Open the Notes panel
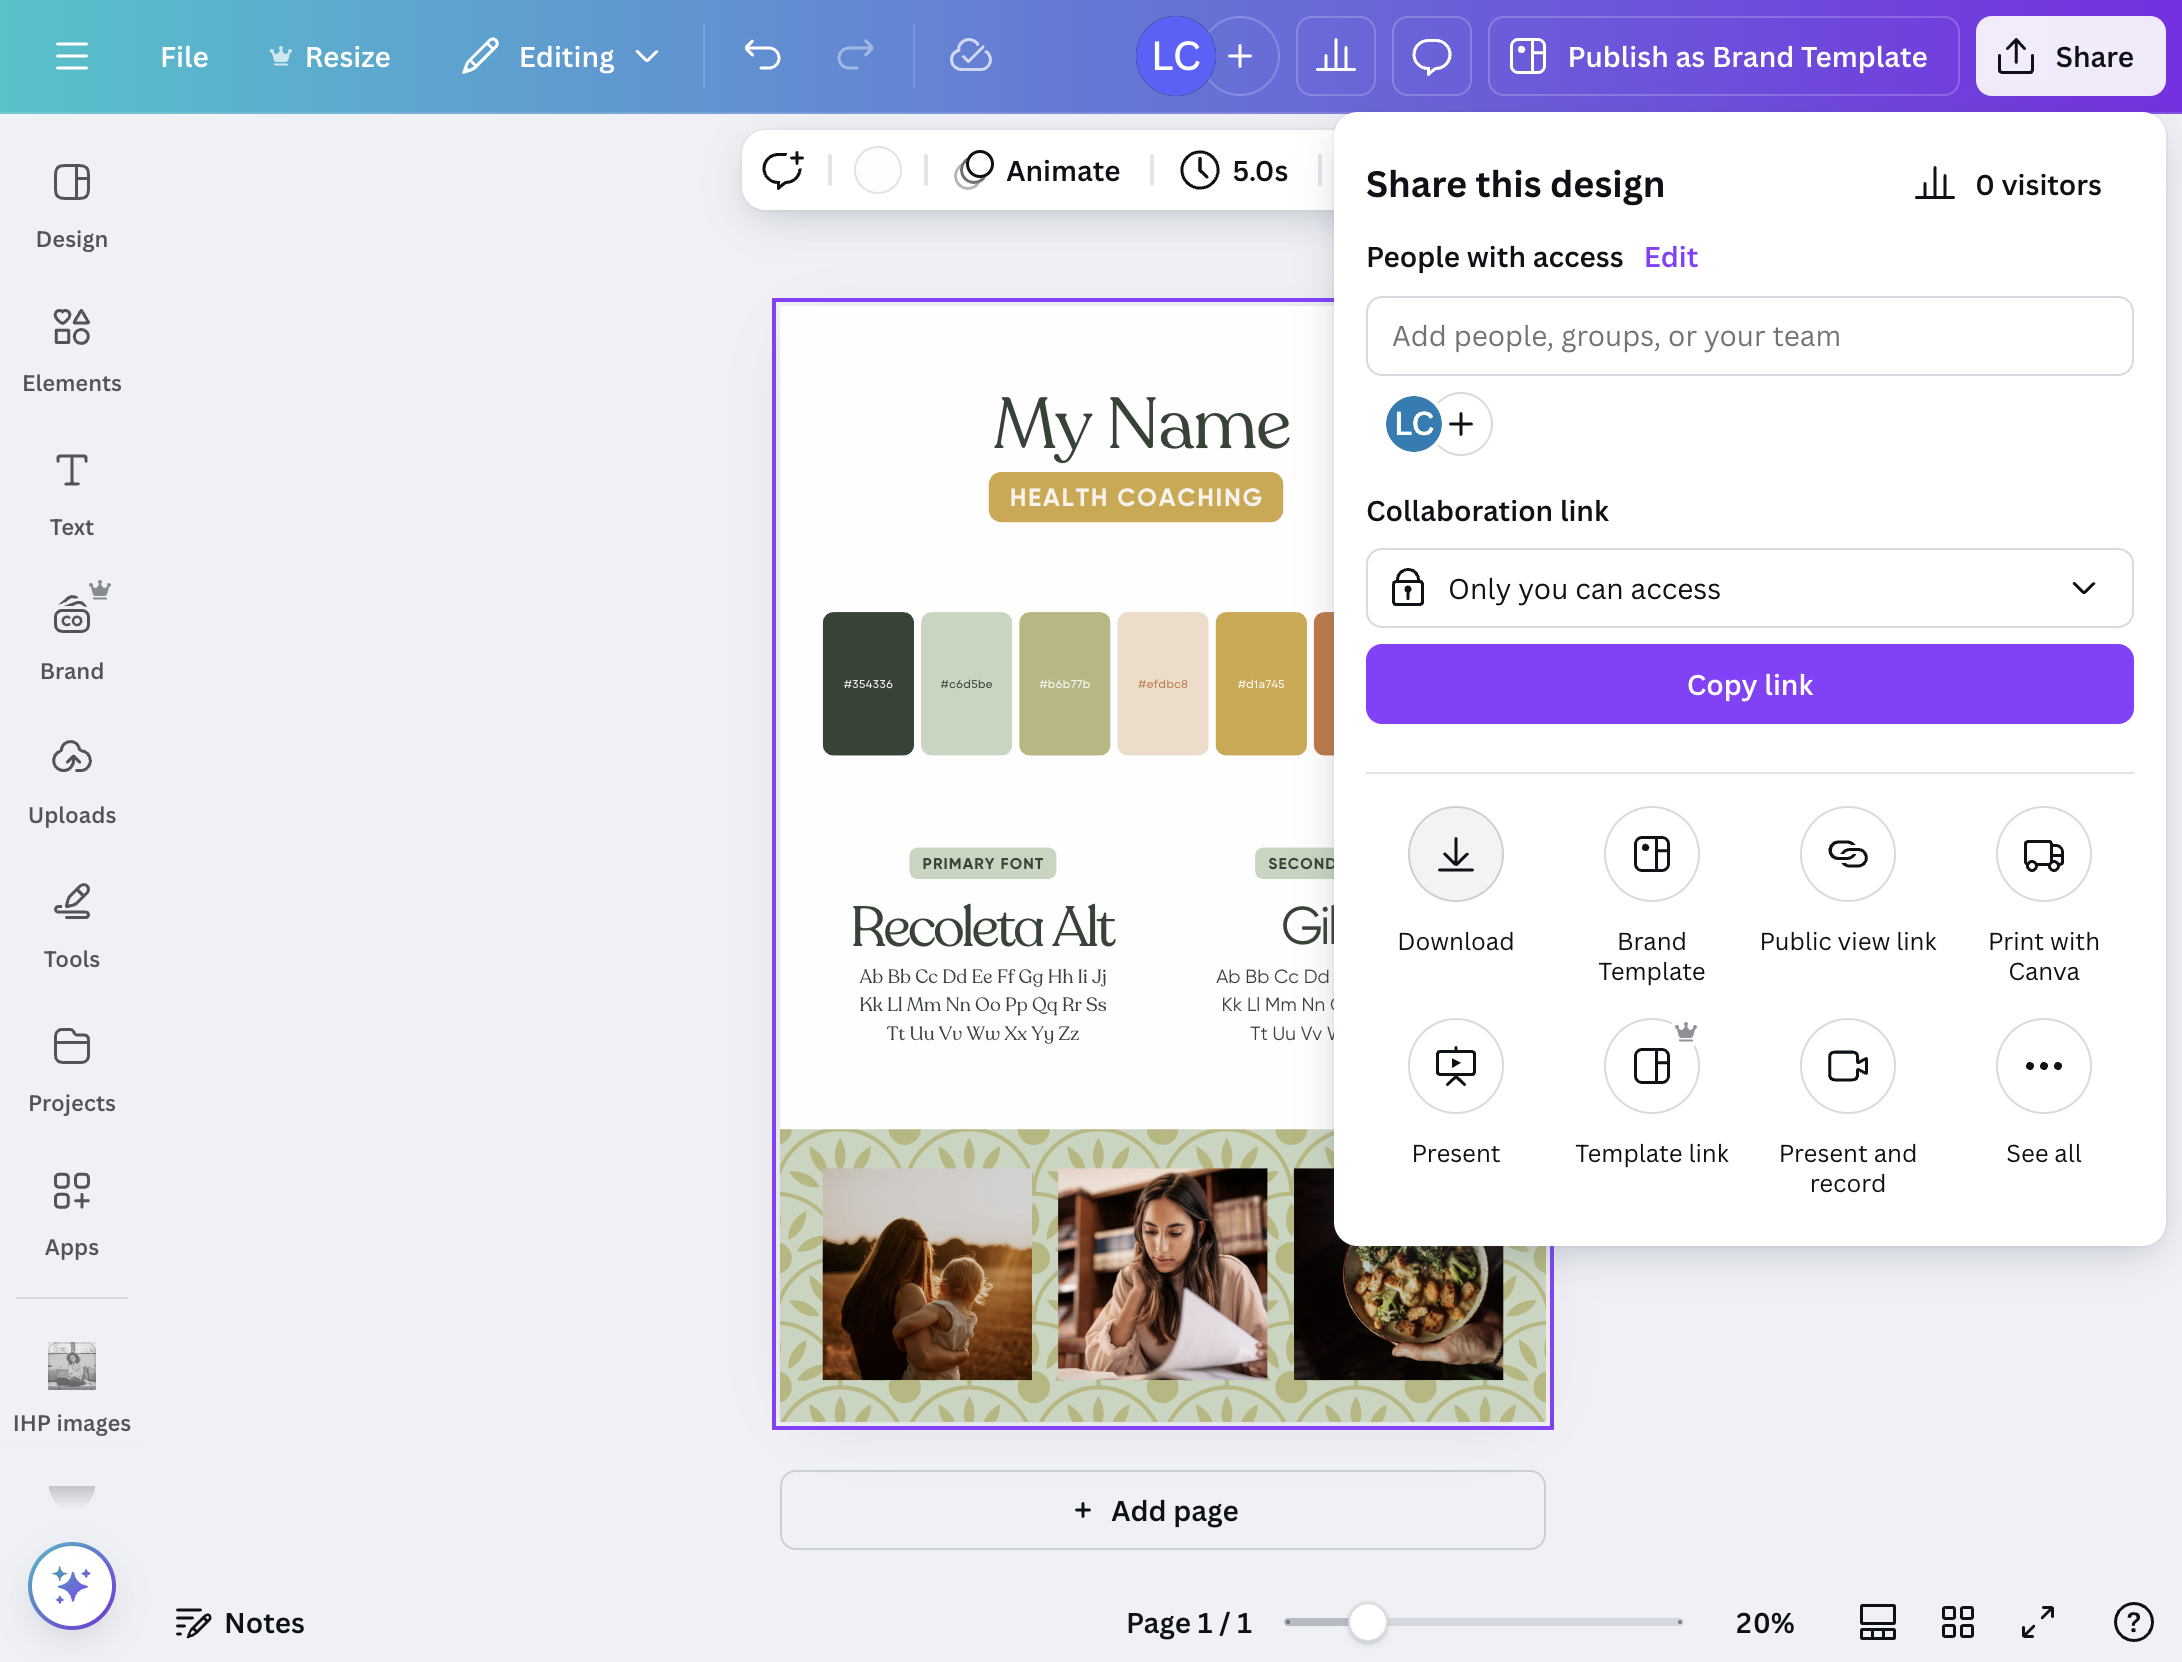Screen dimensions: 2182x1662 click(240, 1622)
